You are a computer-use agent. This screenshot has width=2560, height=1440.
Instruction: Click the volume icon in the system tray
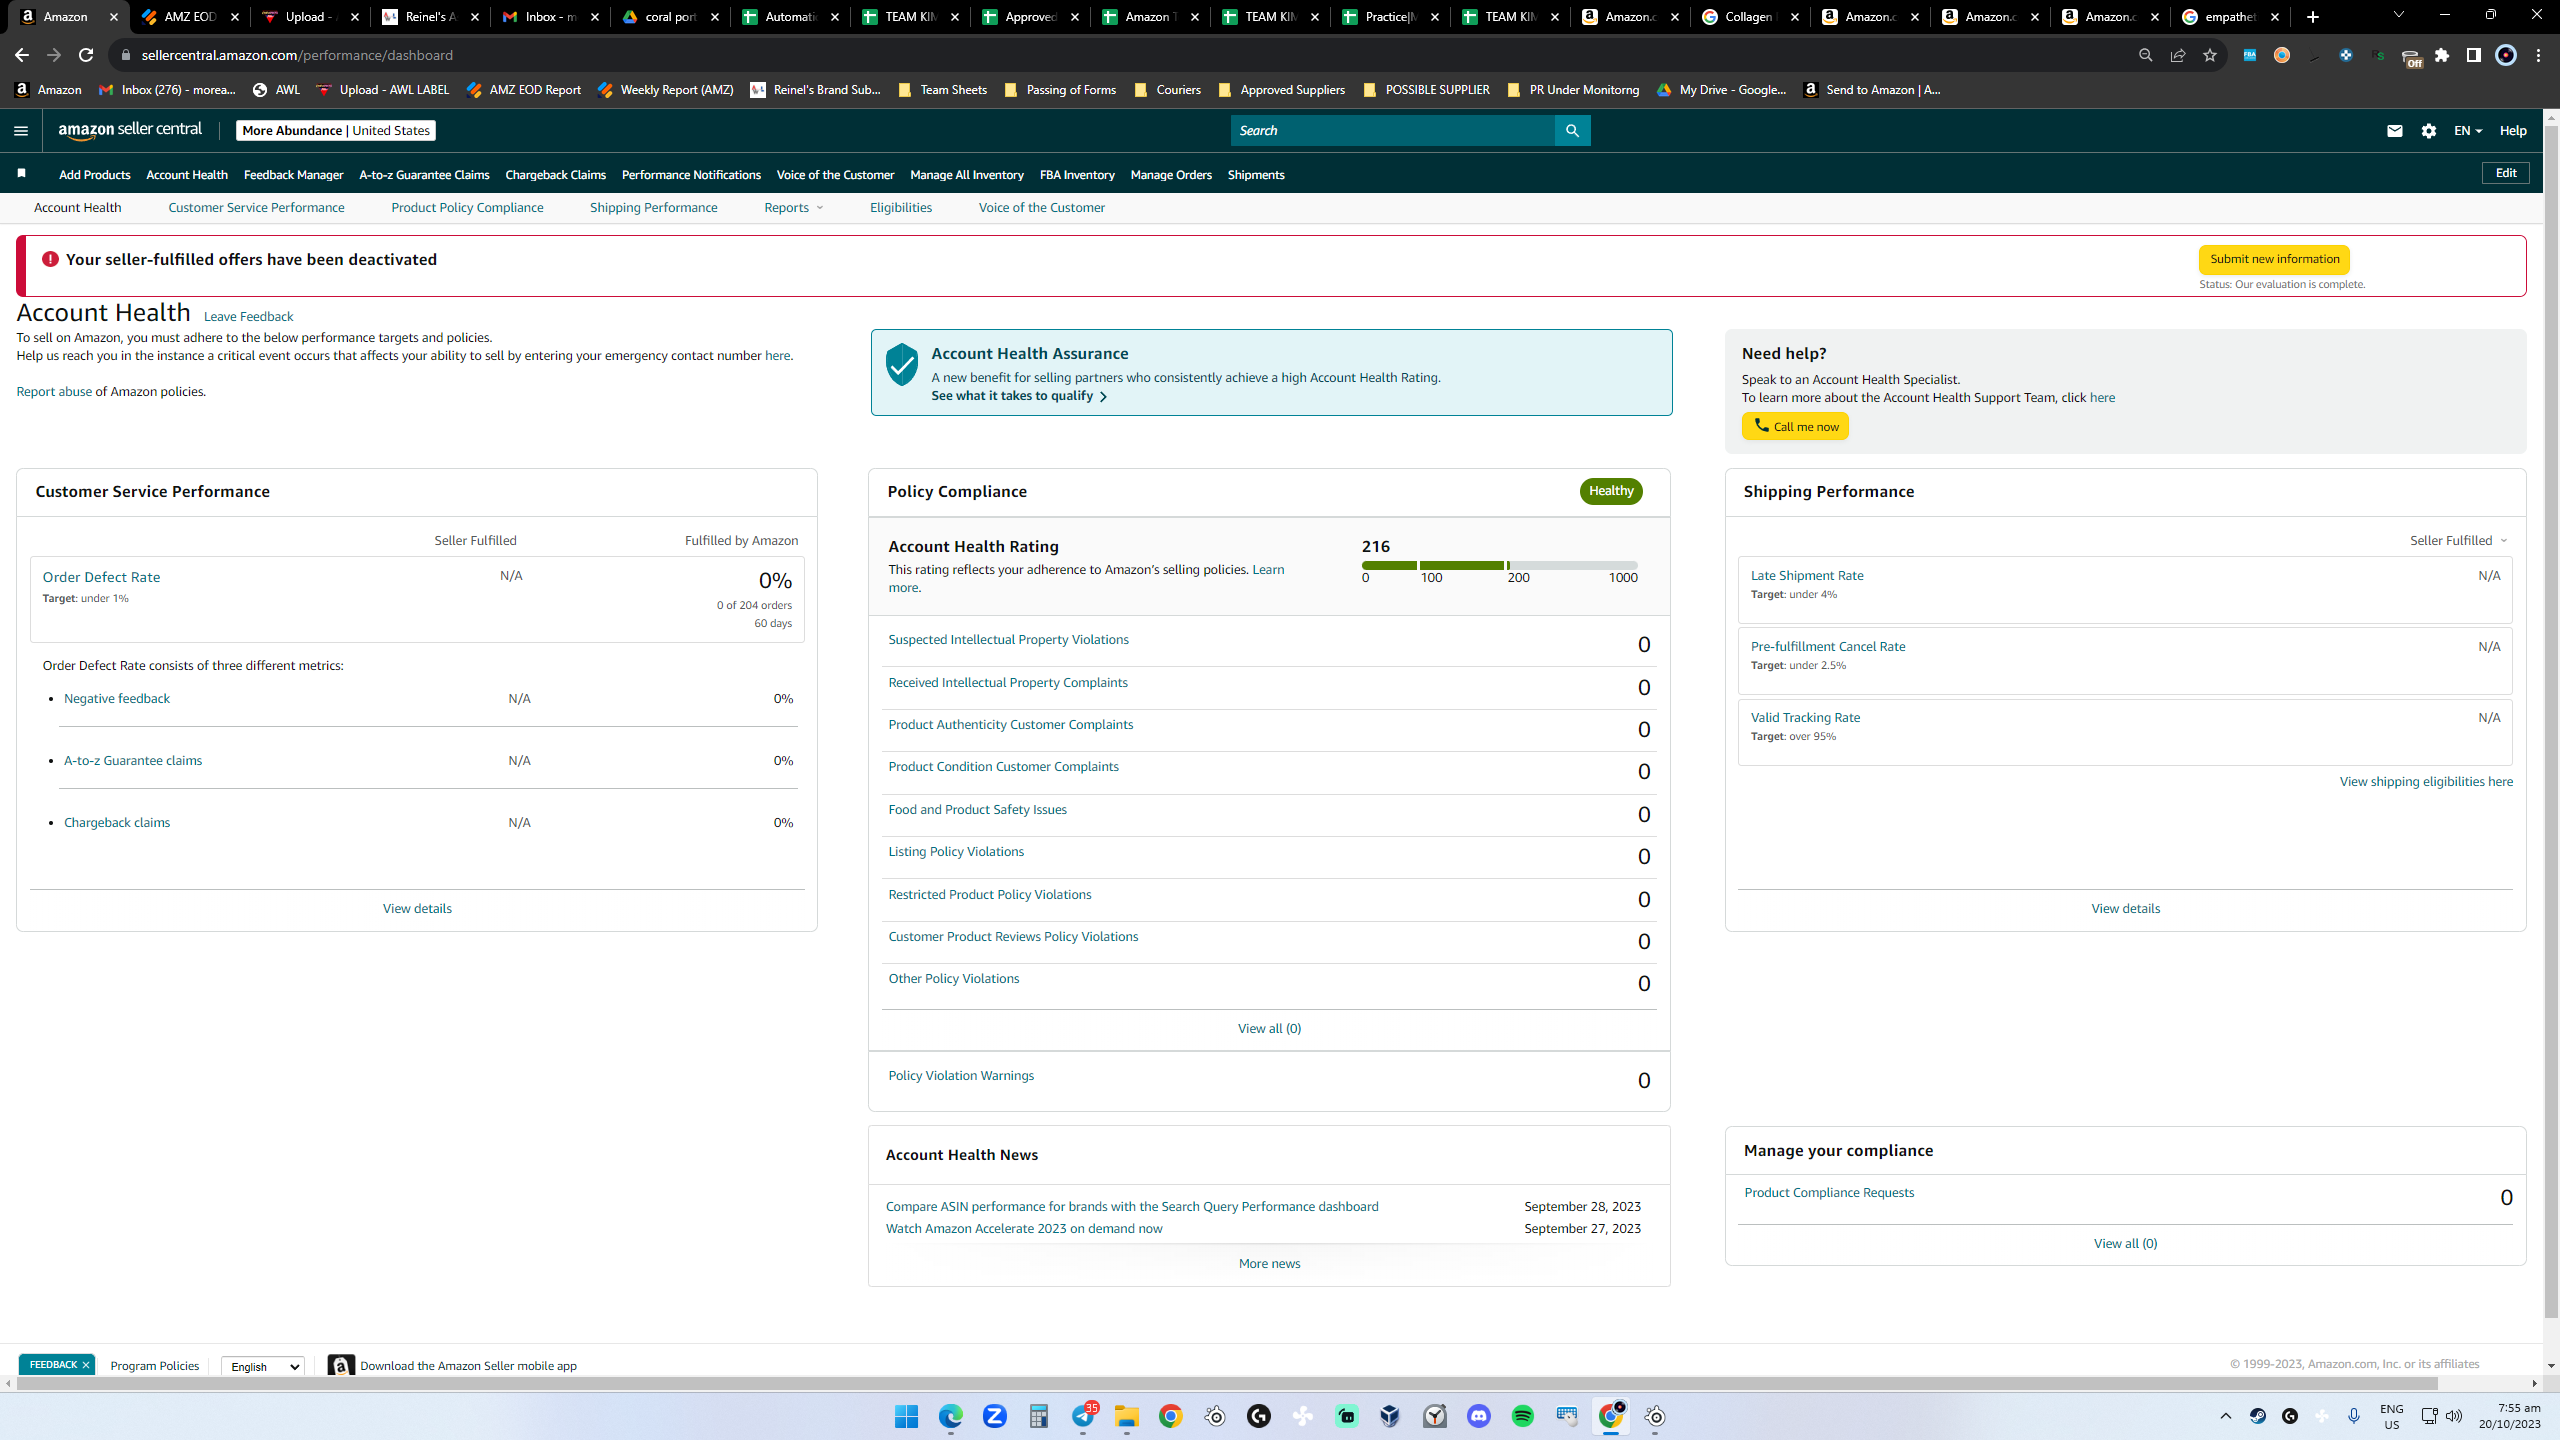[x=2454, y=1416]
